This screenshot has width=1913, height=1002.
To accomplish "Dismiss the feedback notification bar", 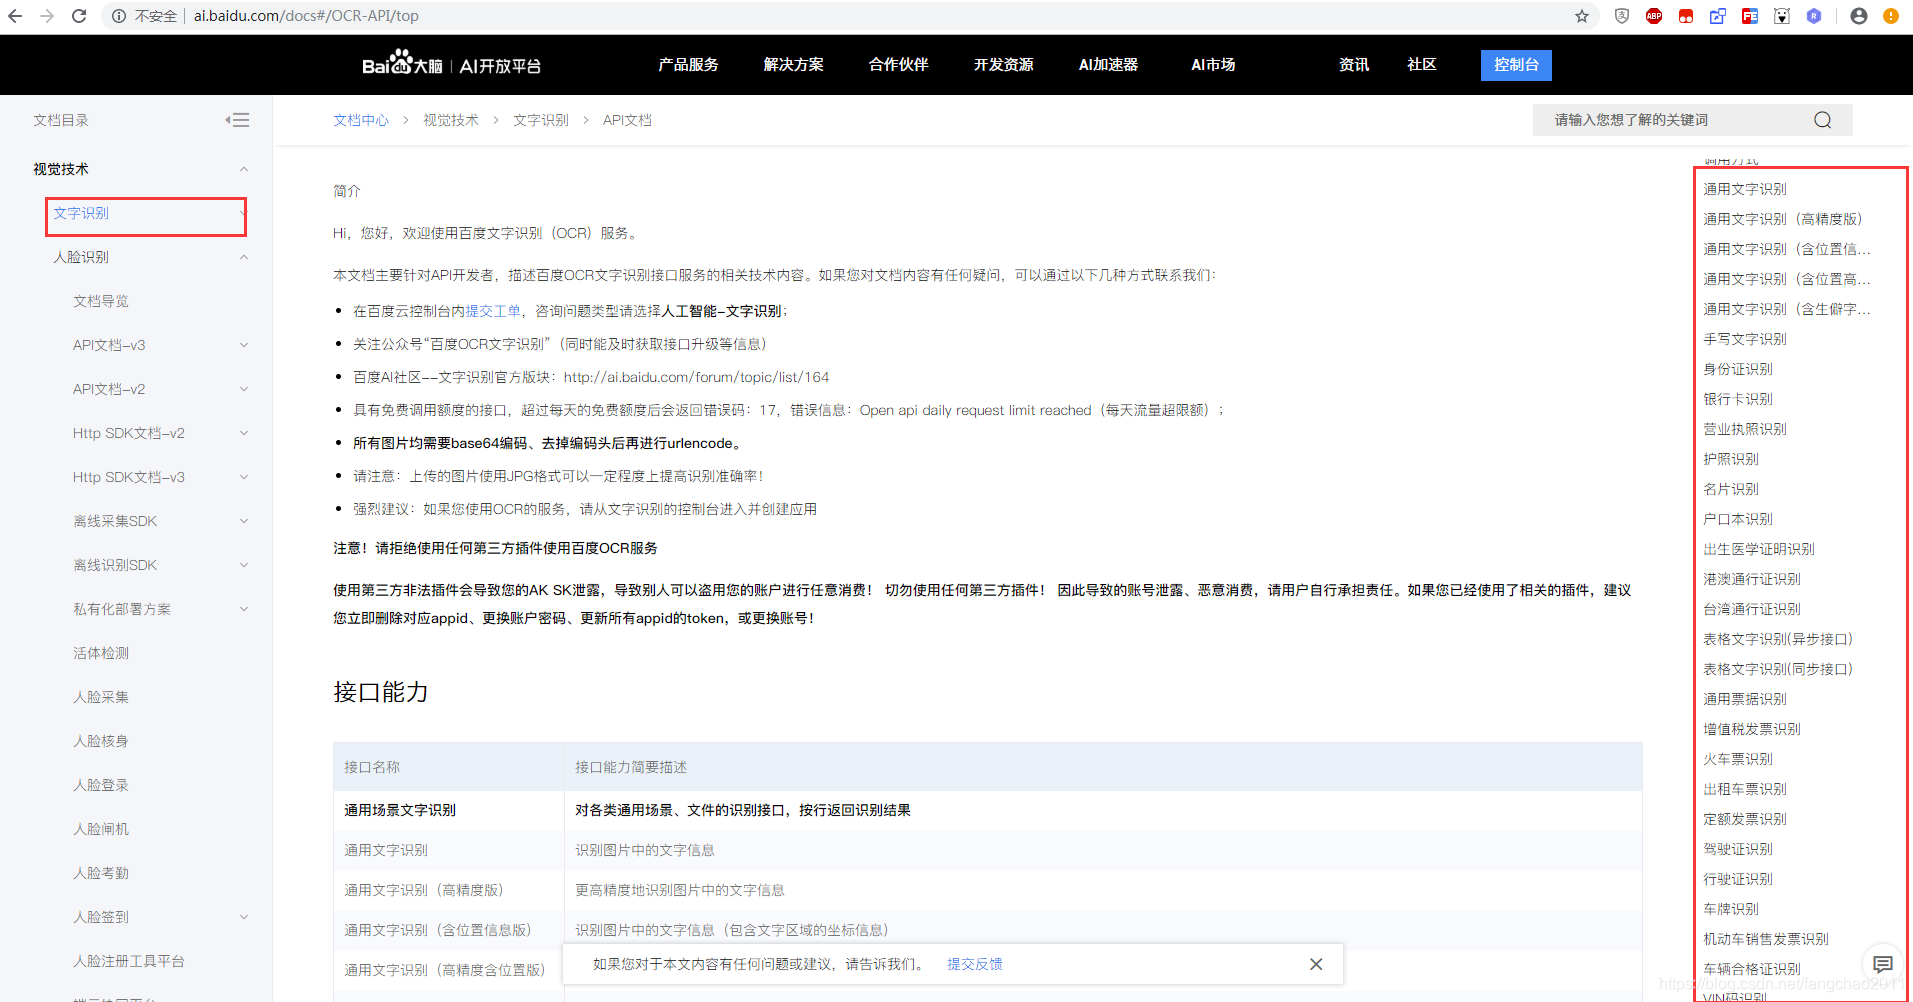I will [1316, 964].
